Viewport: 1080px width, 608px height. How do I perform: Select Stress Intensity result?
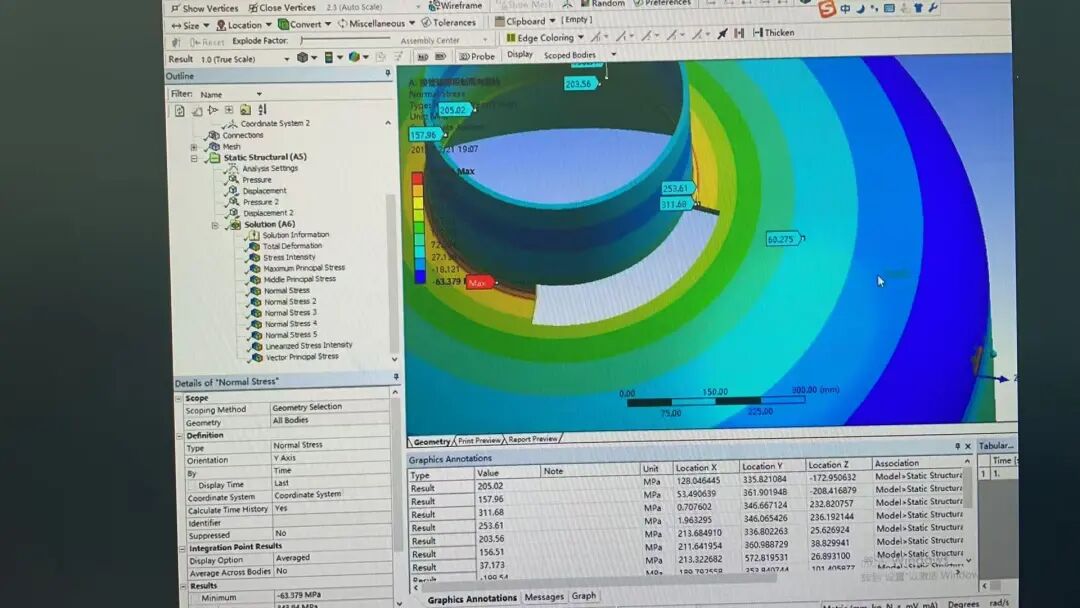tap(289, 257)
